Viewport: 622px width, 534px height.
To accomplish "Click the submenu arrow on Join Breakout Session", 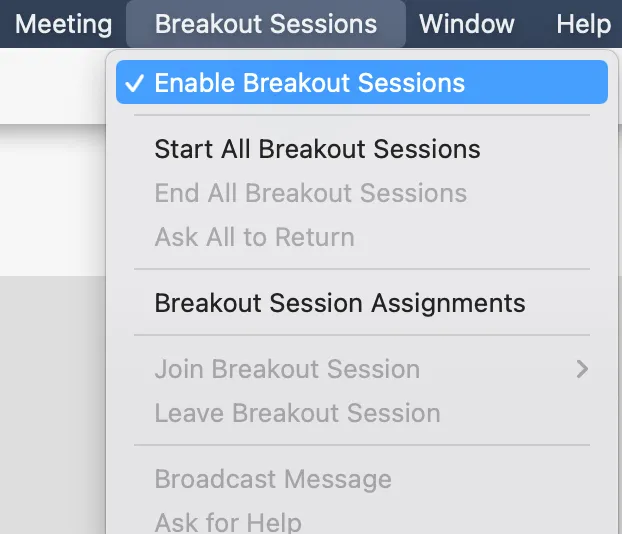I will pyautogui.click(x=583, y=369).
